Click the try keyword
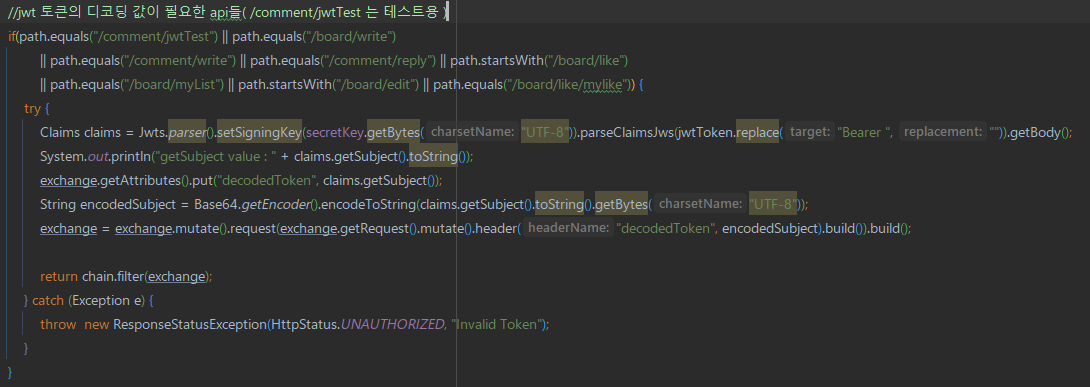The width and height of the screenshot is (1090, 387). pyautogui.click(x=32, y=108)
